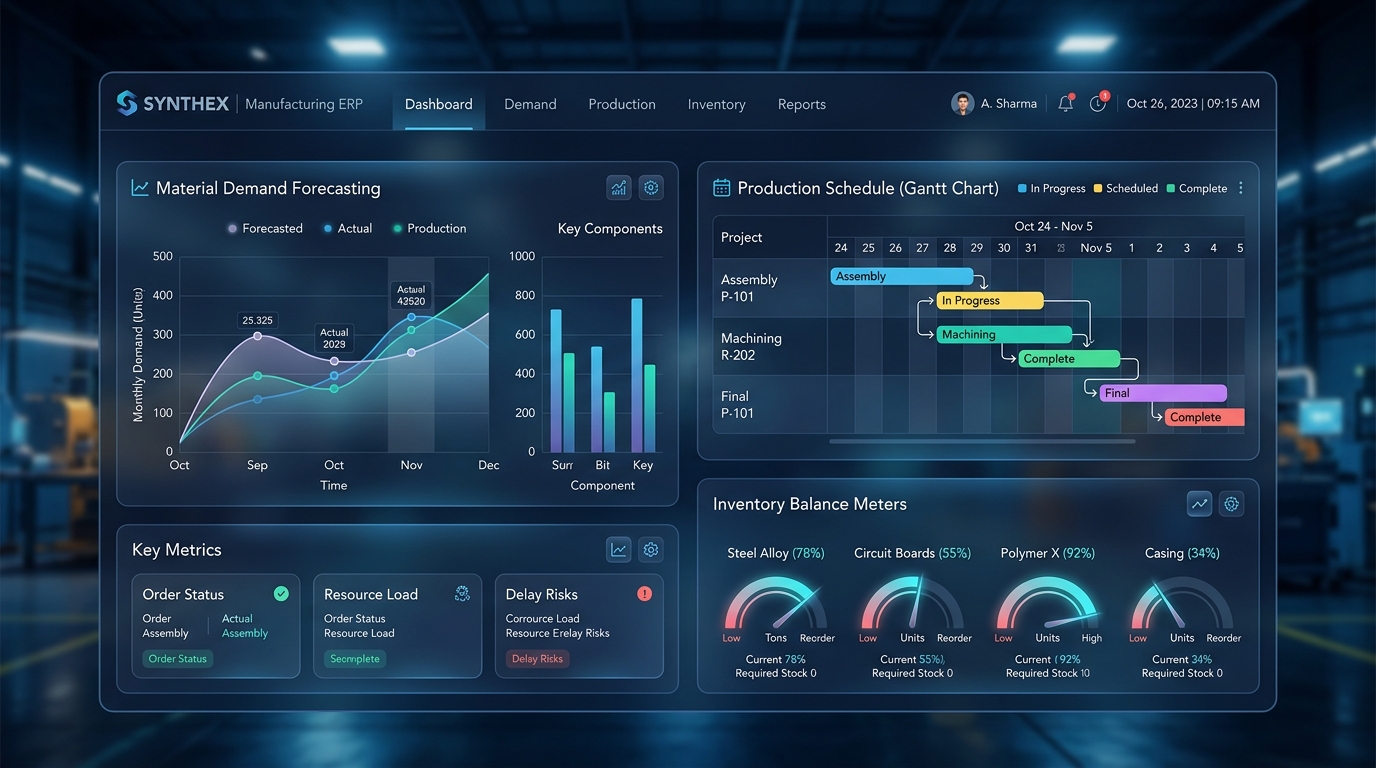Image resolution: width=1376 pixels, height=768 pixels.
Task: Toggle the Forecasted series in chart legend
Action: [x=265, y=228]
